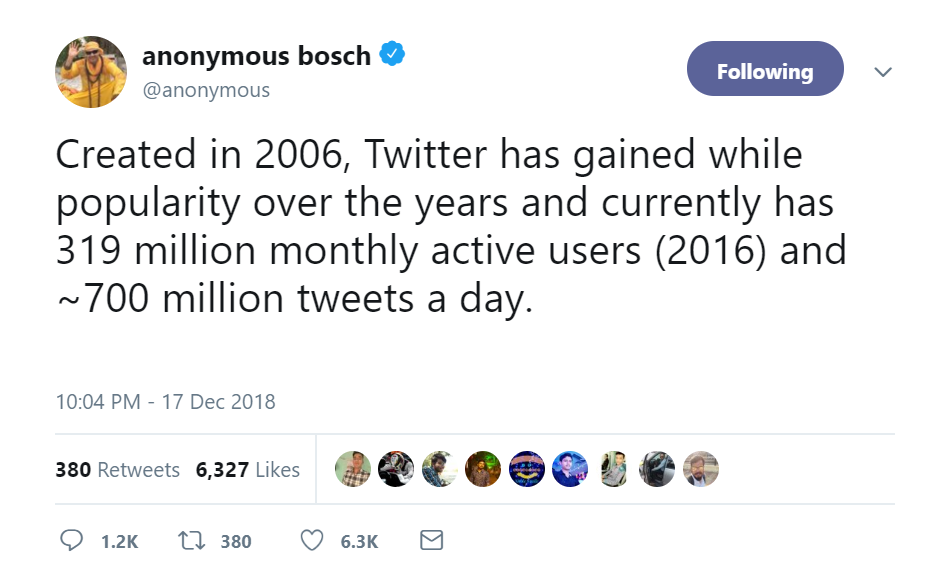Click the fourth liker avatar with green background
The width and height of the screenshot is (938, 573).
tap(483, 468)
